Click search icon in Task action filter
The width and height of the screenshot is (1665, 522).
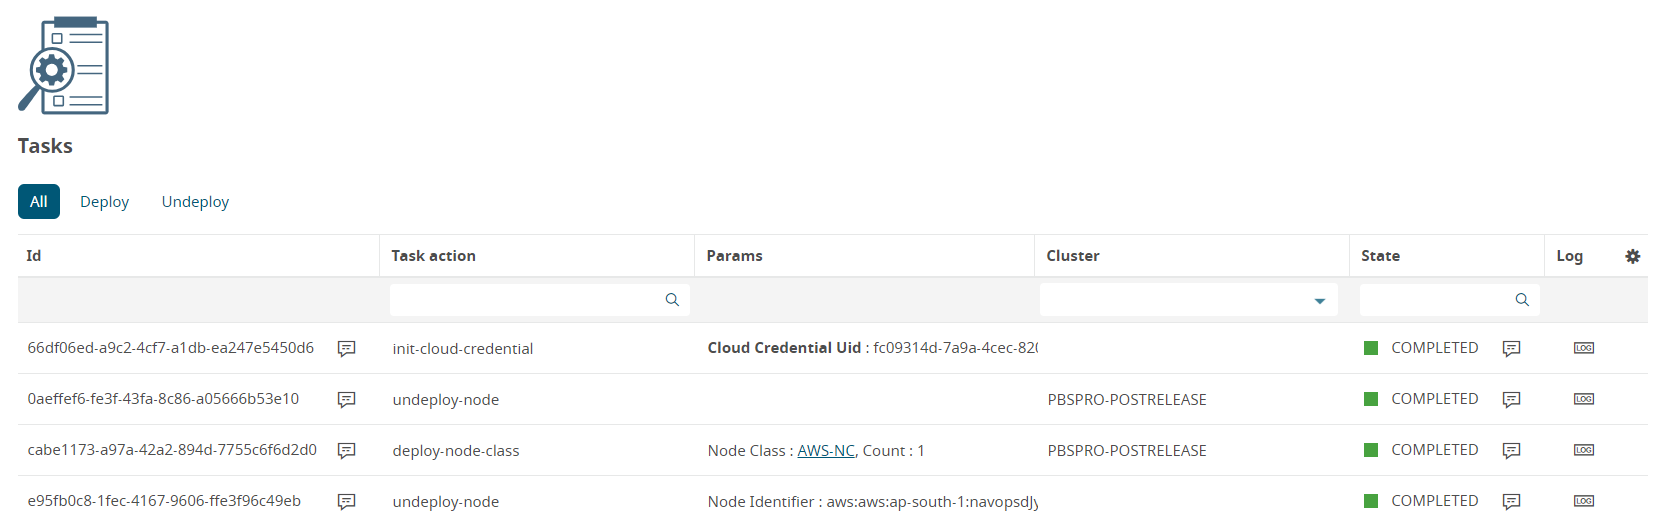point(672,300)
